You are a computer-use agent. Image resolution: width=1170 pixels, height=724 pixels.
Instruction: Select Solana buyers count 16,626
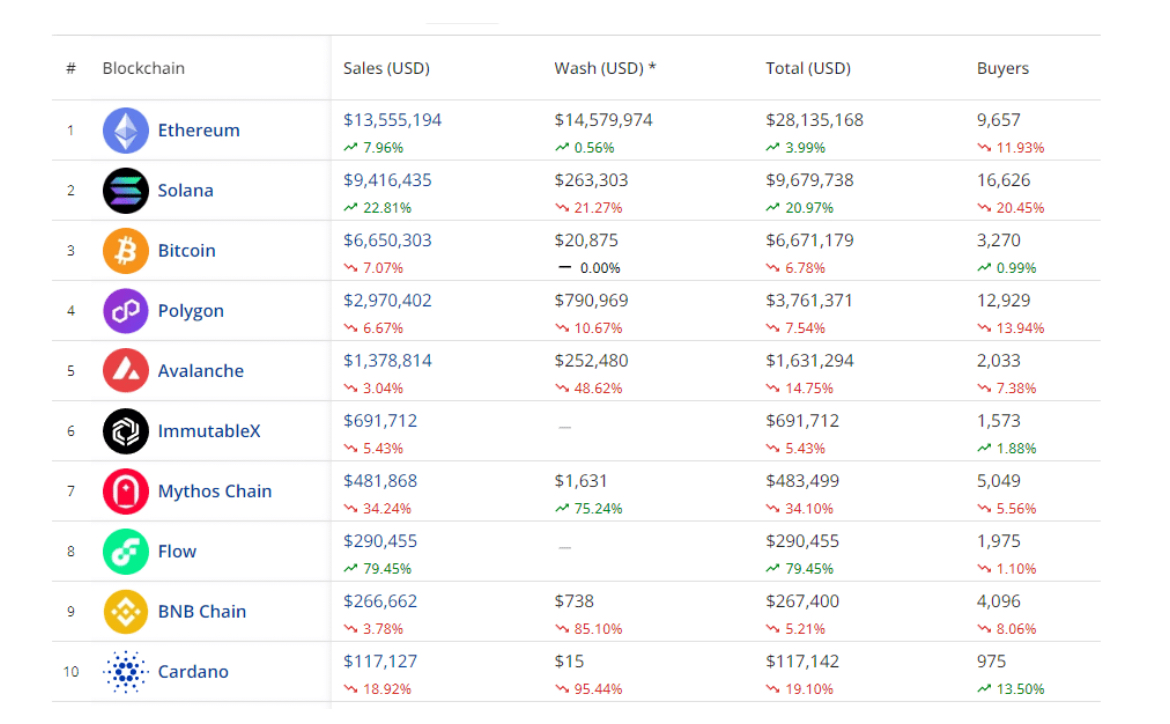[1004, 181]
